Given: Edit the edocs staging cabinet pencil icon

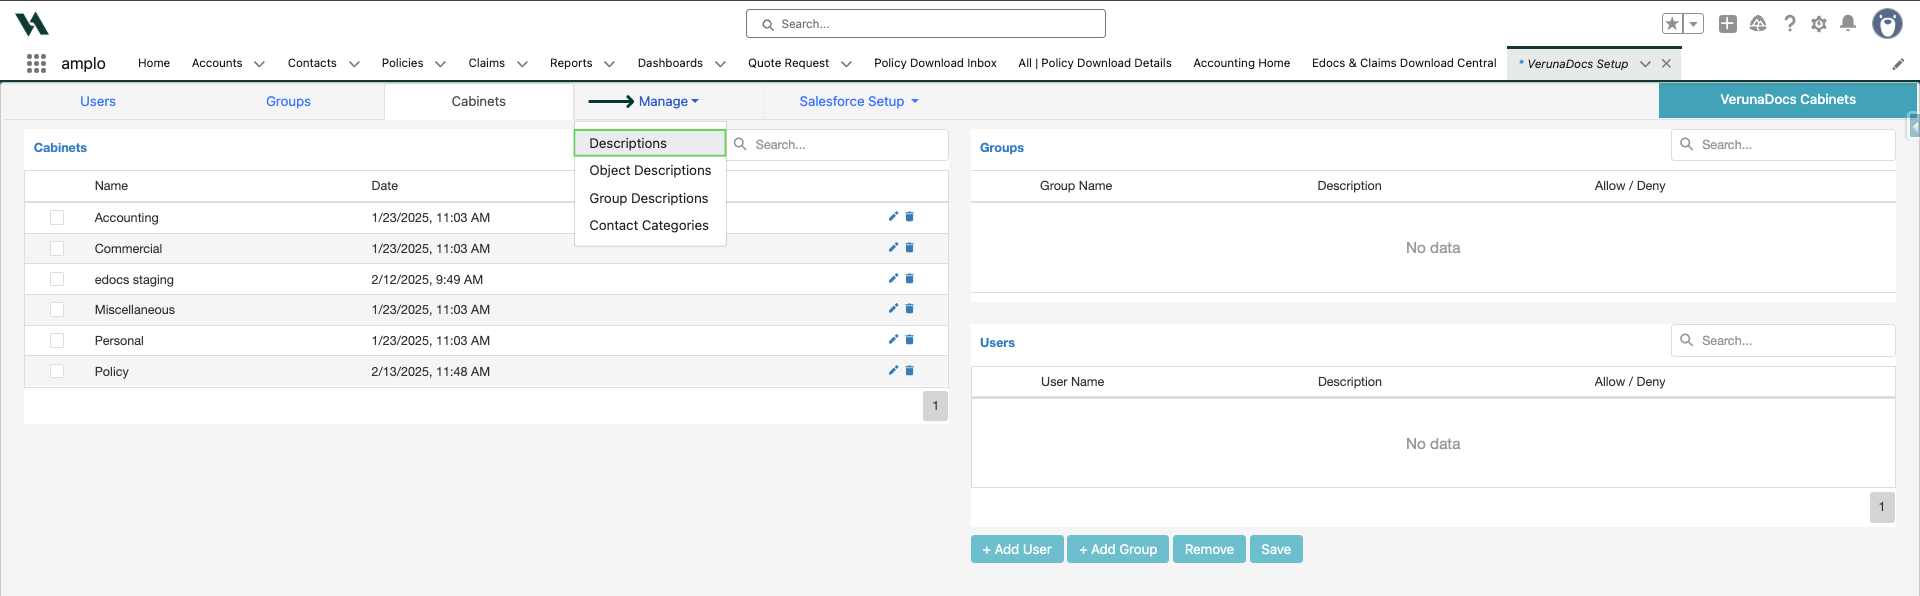Looking at the screenshot, I should coord(893,278).
